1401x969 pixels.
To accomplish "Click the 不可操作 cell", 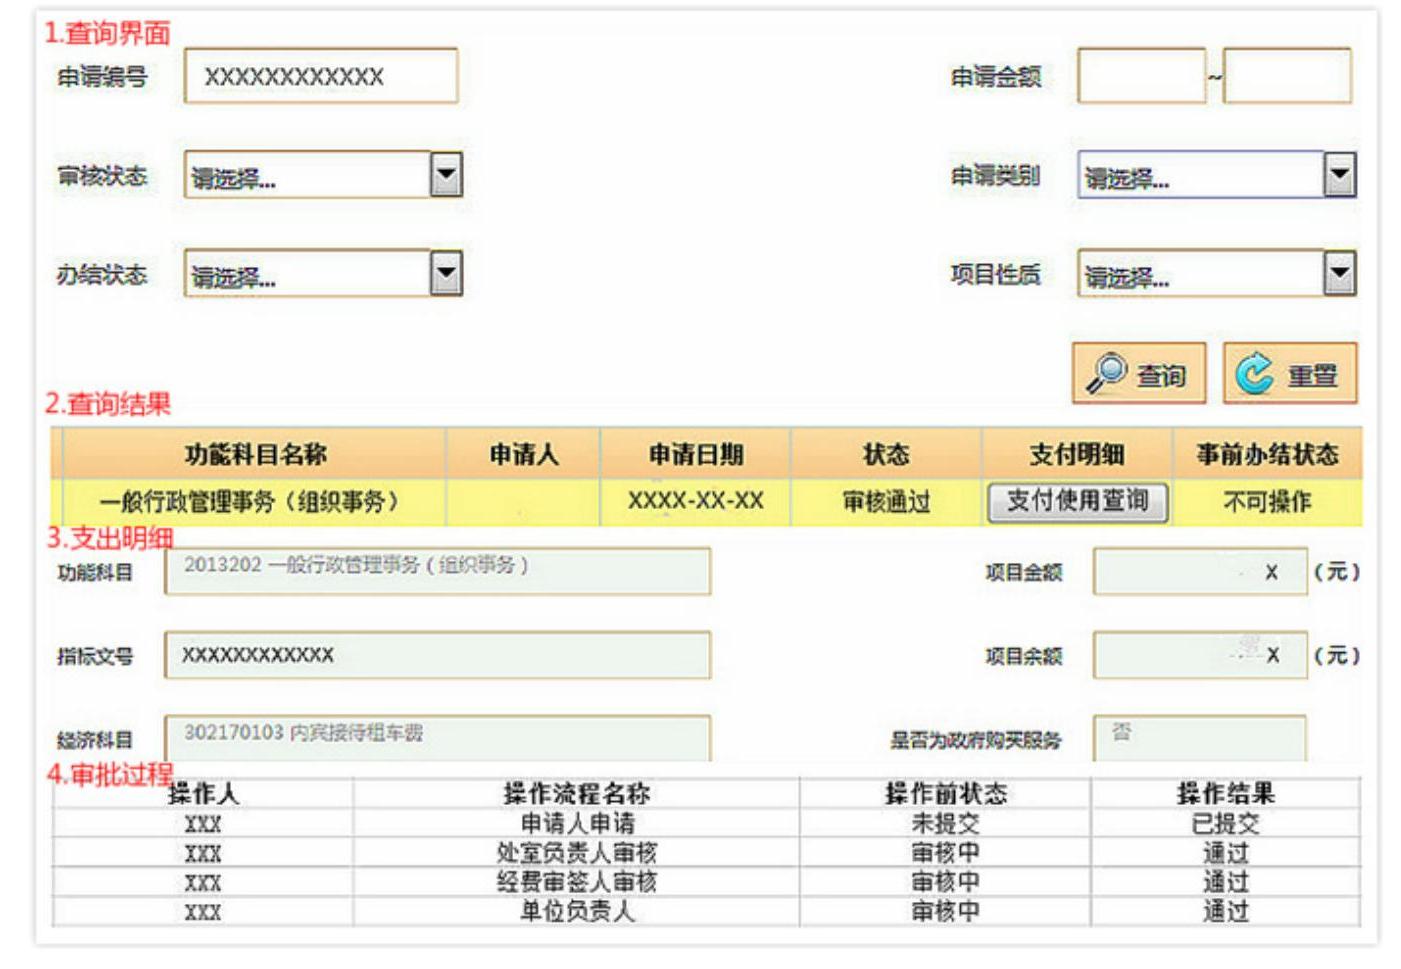I will point(1267,502).
